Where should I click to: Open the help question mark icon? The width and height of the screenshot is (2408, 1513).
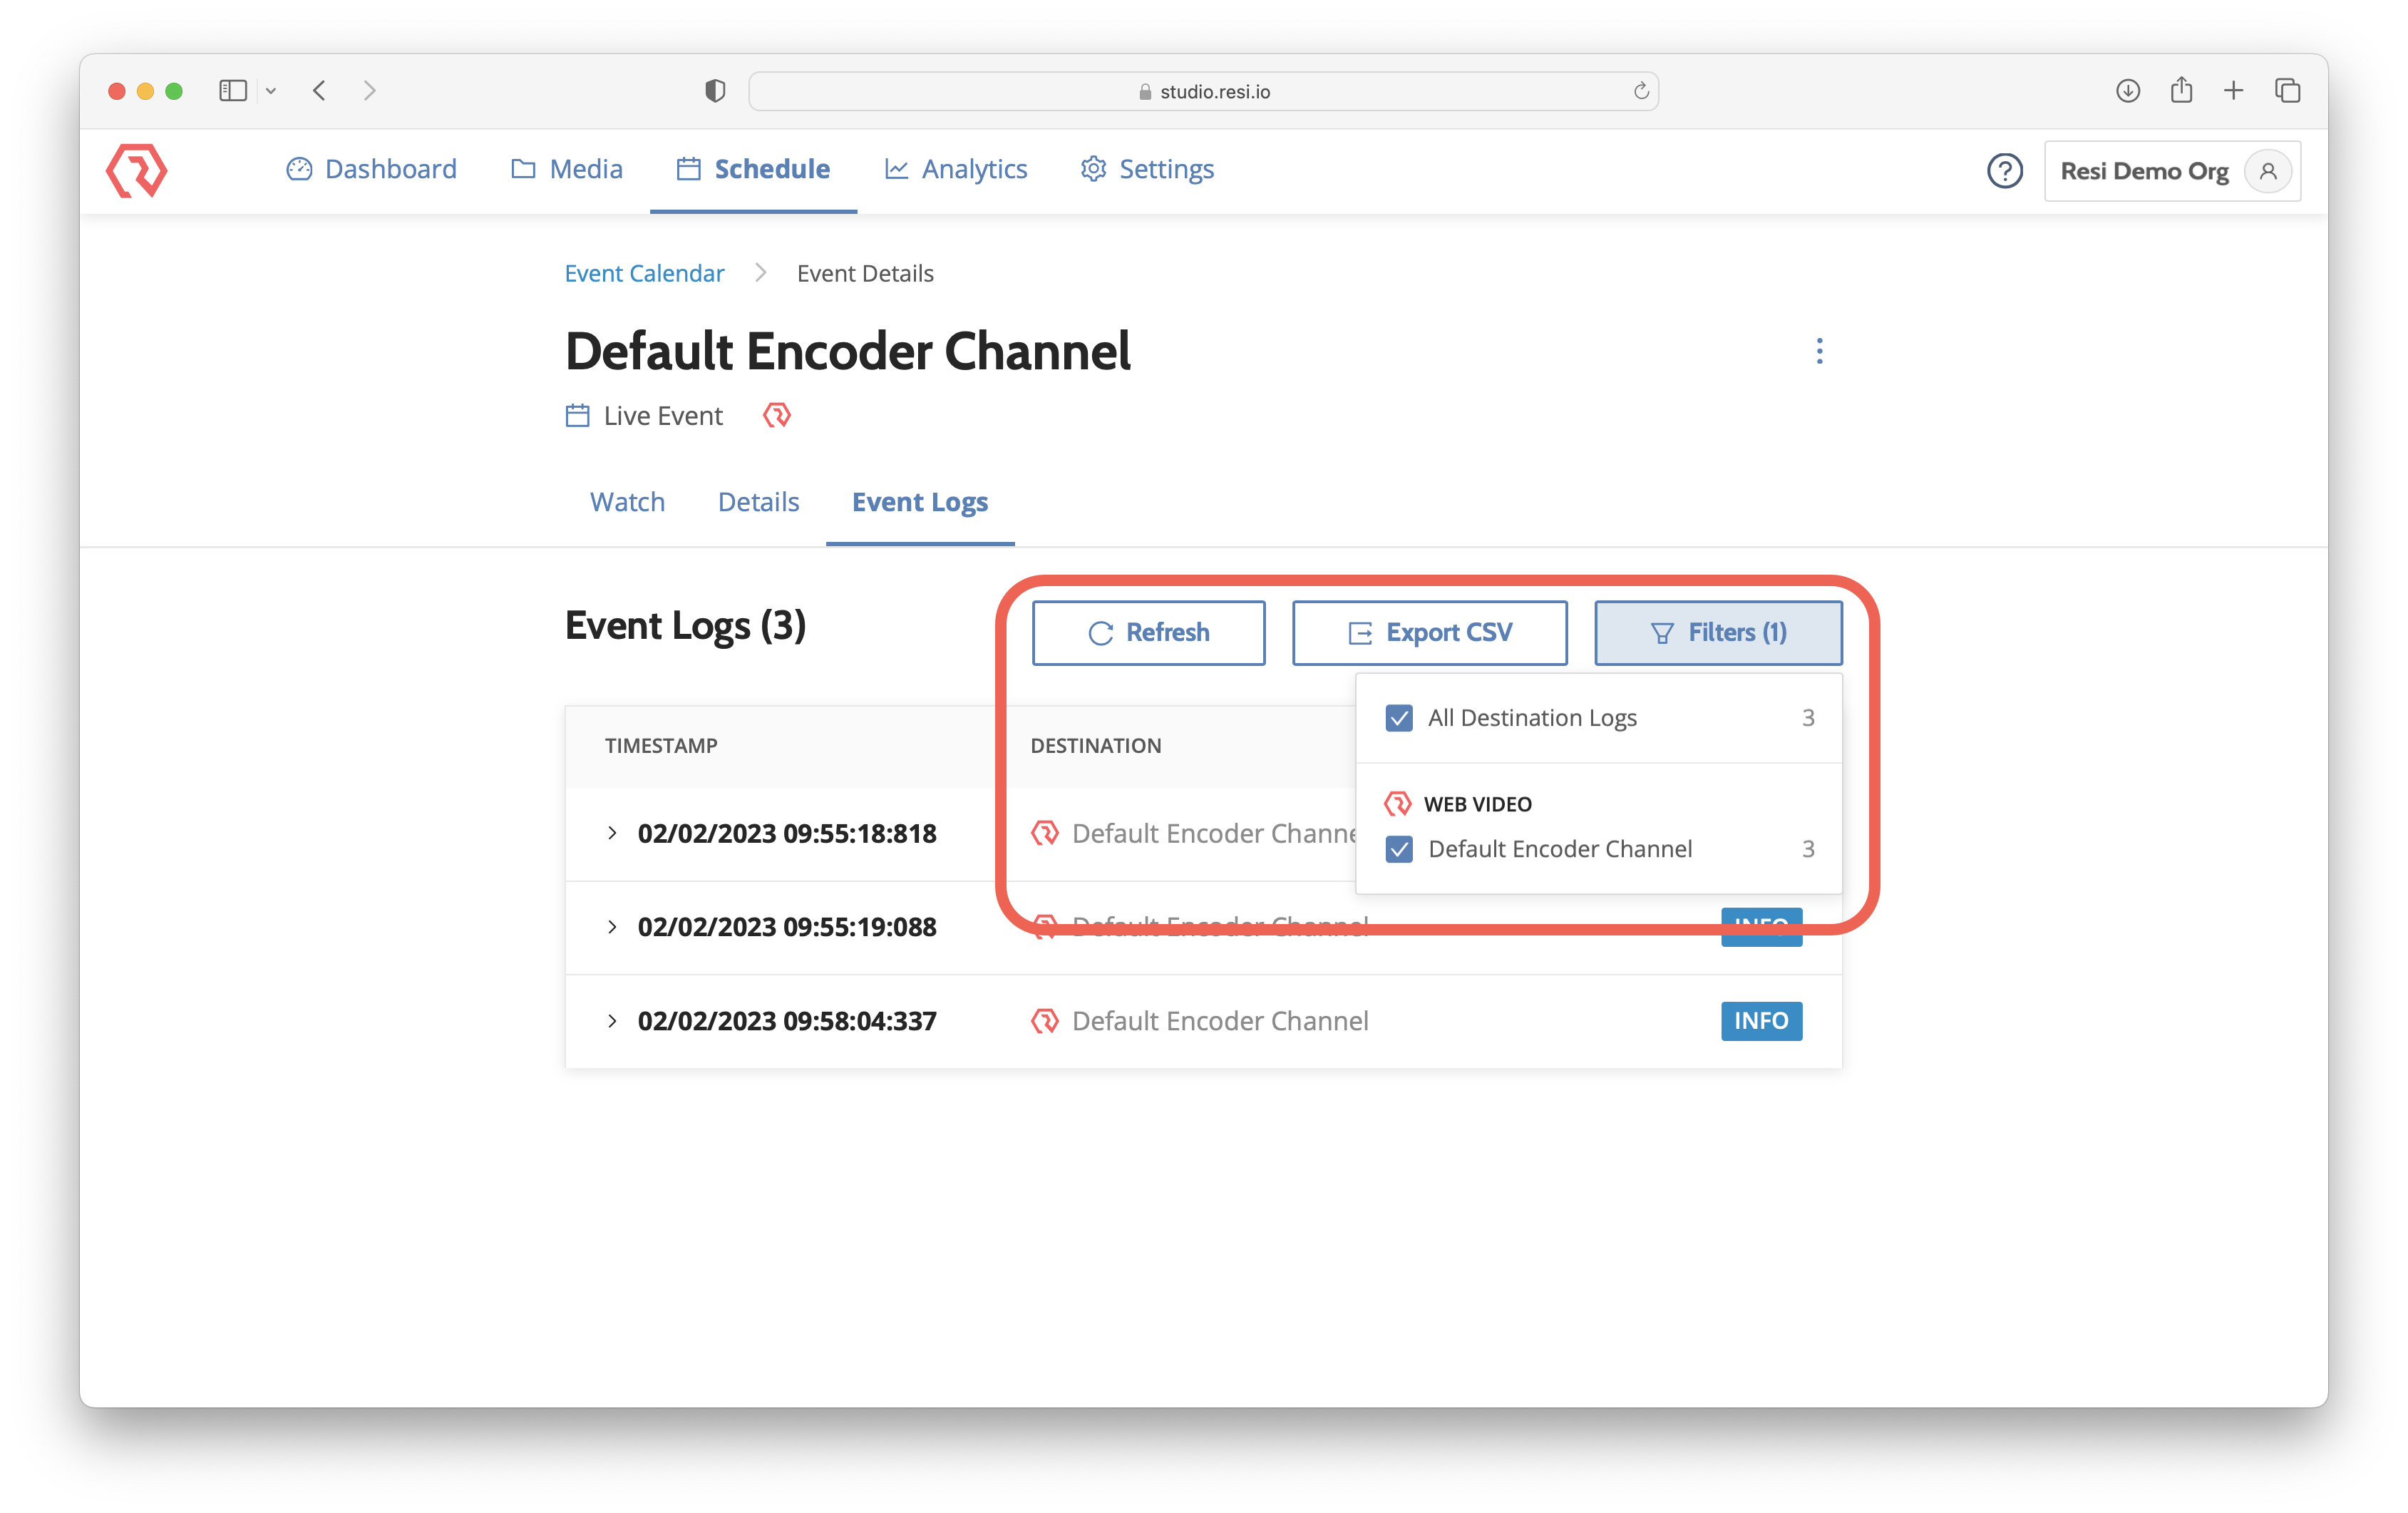[x=2004, y=171]
